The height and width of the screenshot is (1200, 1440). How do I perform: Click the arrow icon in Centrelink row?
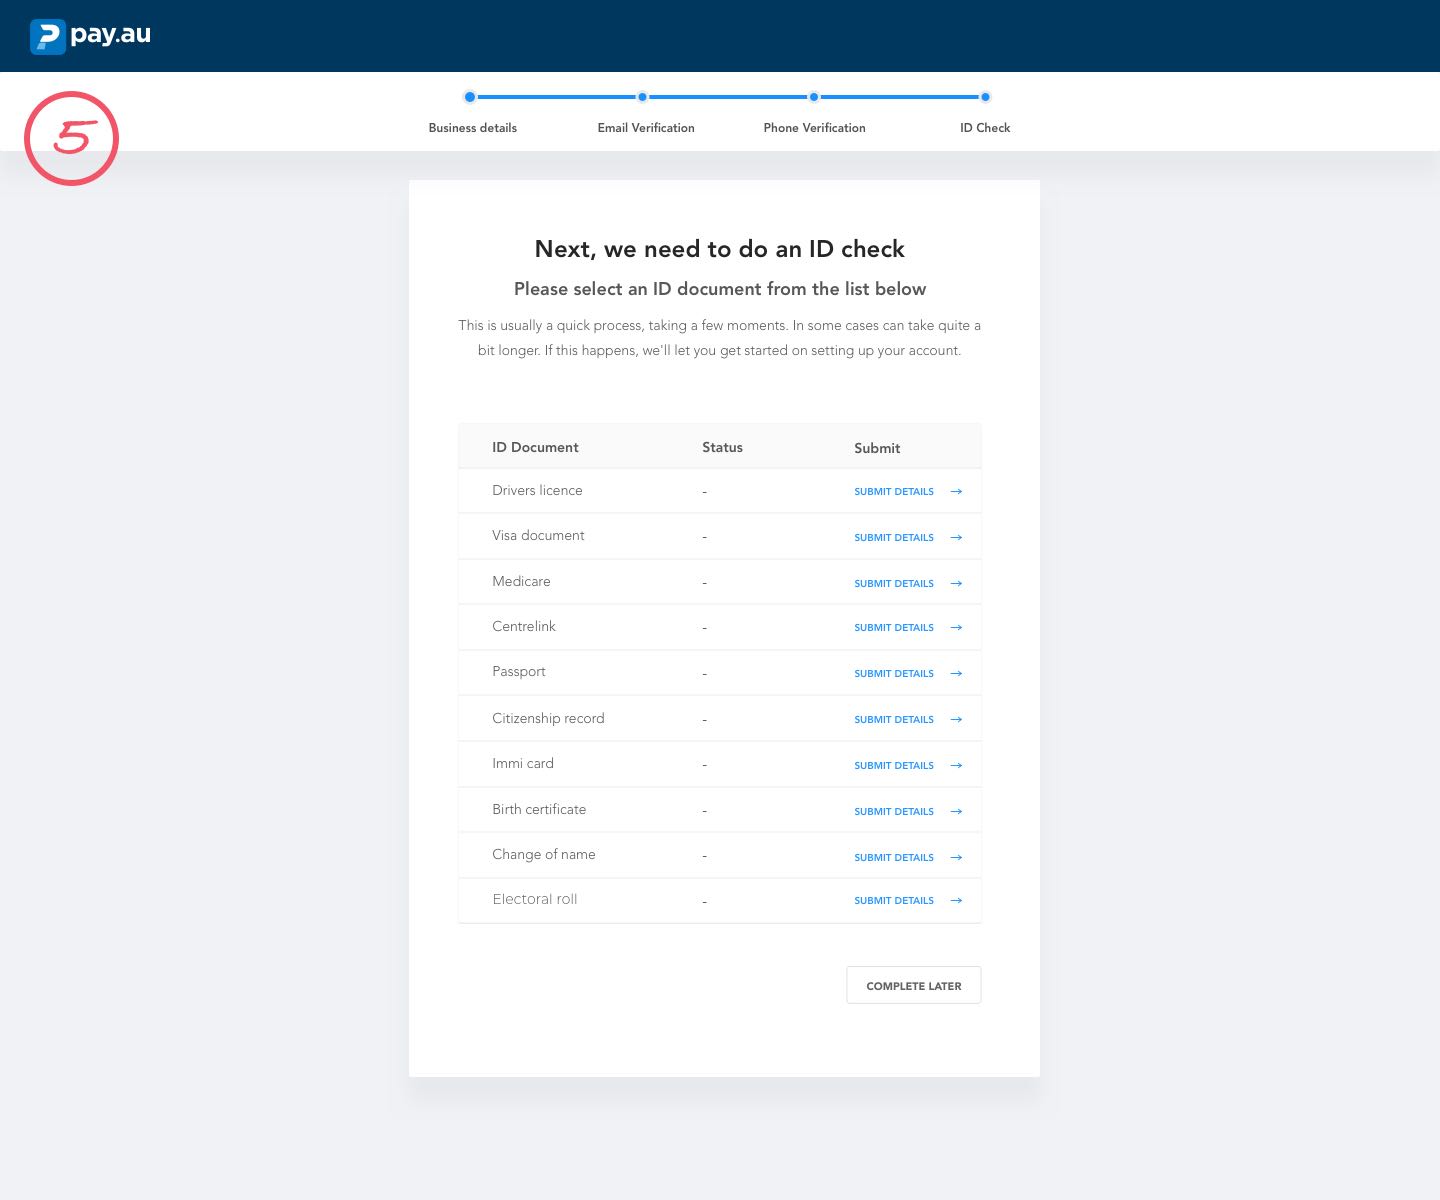tap(956, 628)
